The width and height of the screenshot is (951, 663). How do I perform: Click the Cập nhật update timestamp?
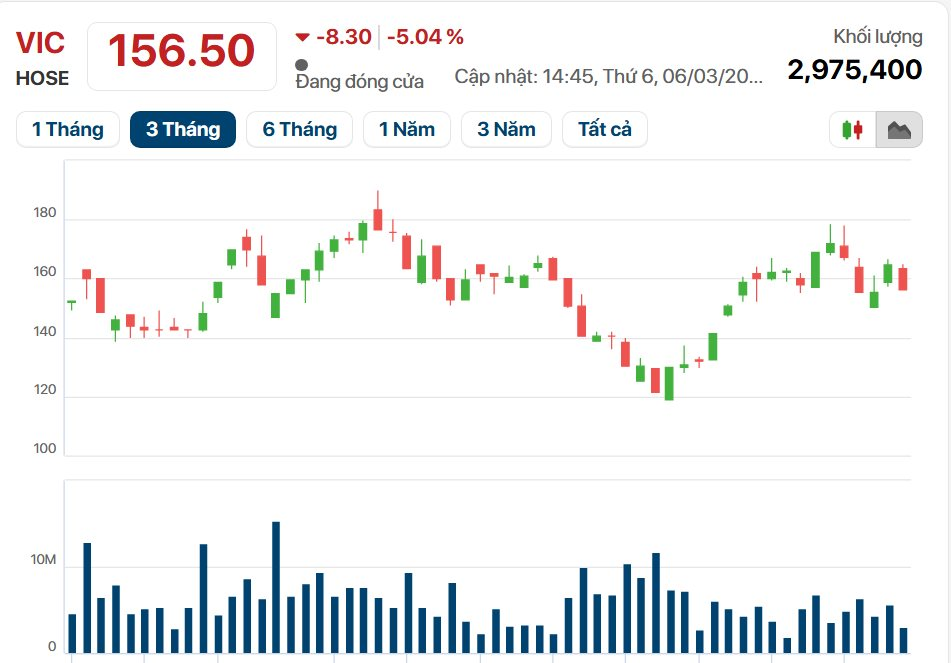[608, 76]
